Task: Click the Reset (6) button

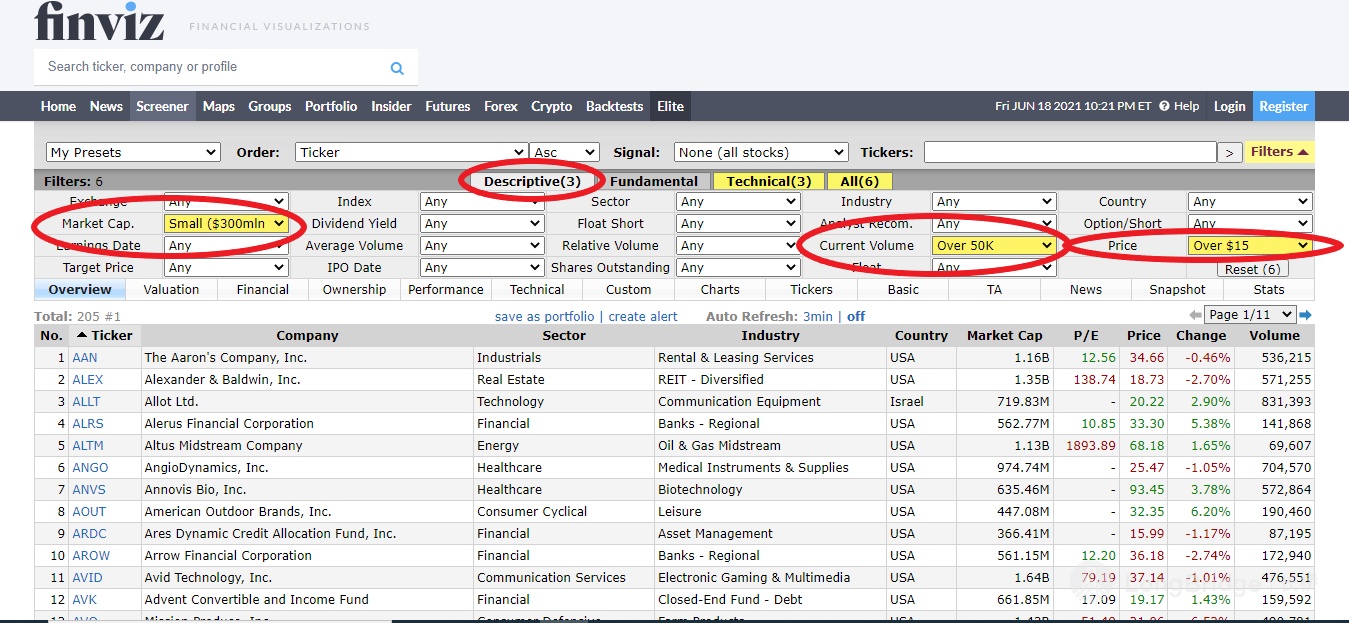Action: pos(1252,269)
